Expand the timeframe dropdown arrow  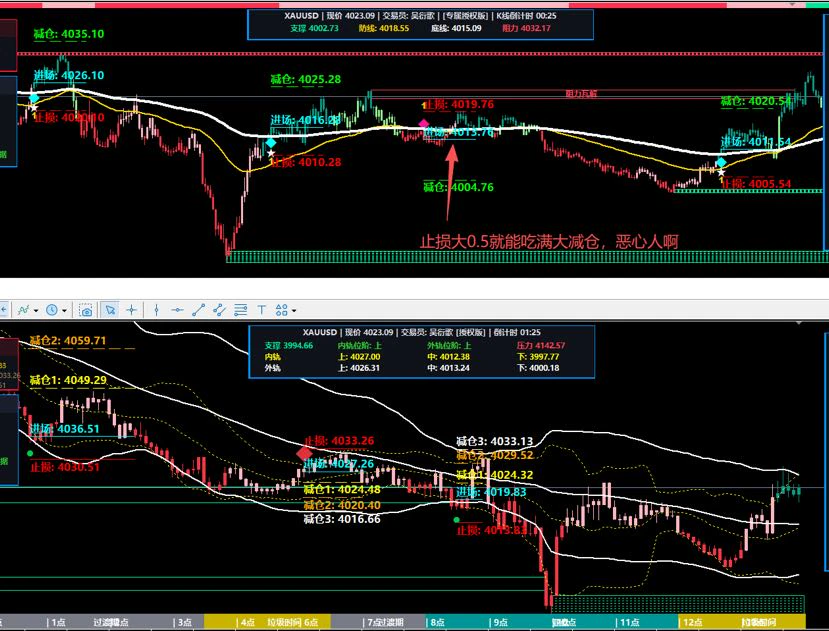(x=65, y=310)
